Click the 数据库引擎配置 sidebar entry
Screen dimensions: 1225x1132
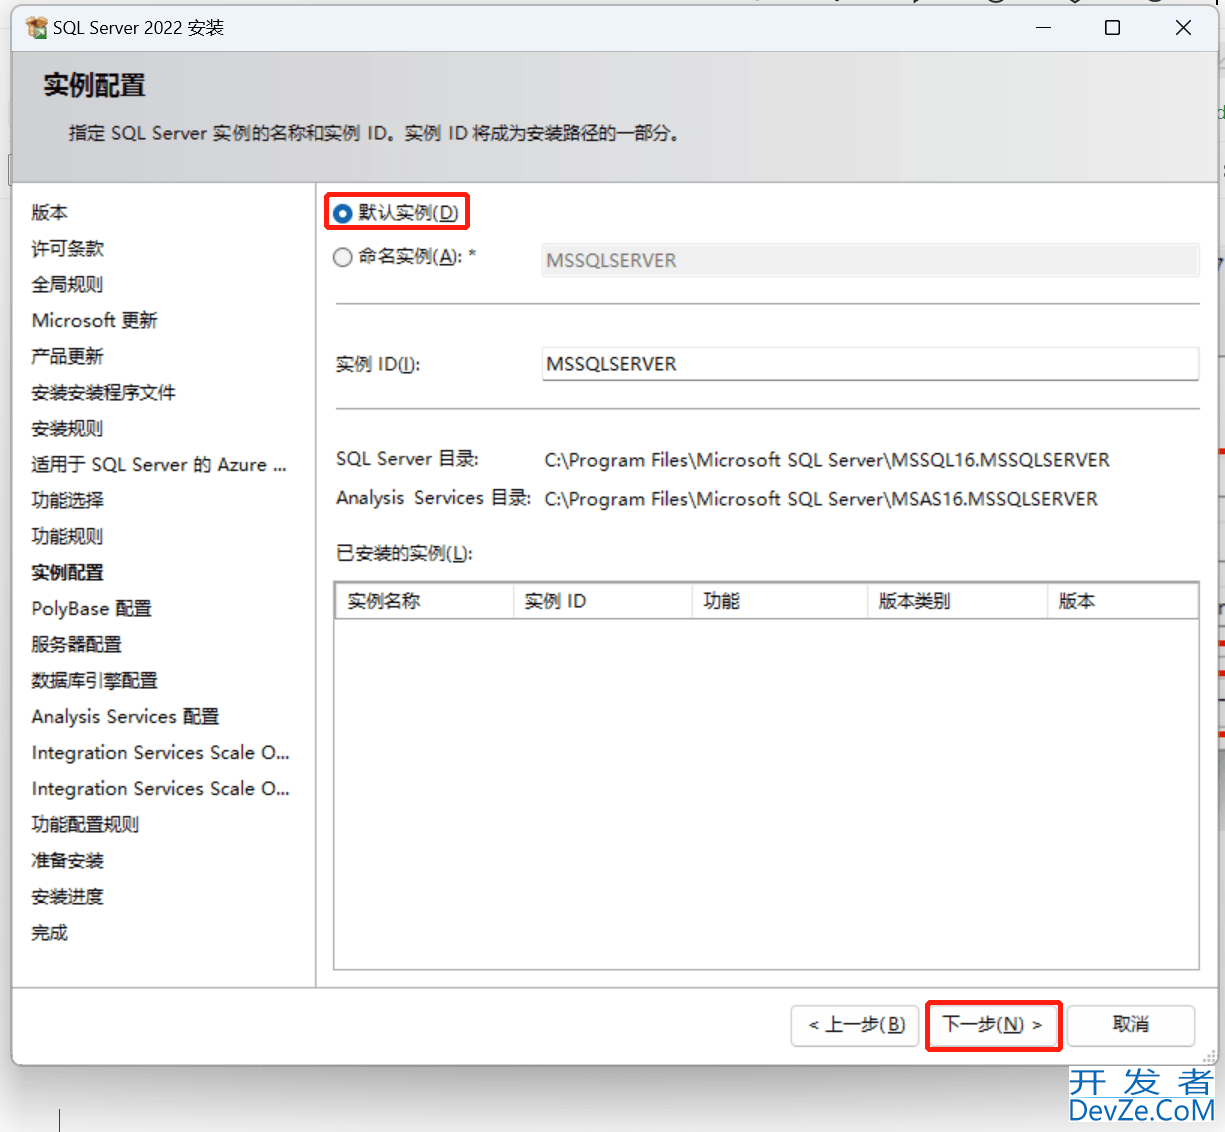(95, 680)
